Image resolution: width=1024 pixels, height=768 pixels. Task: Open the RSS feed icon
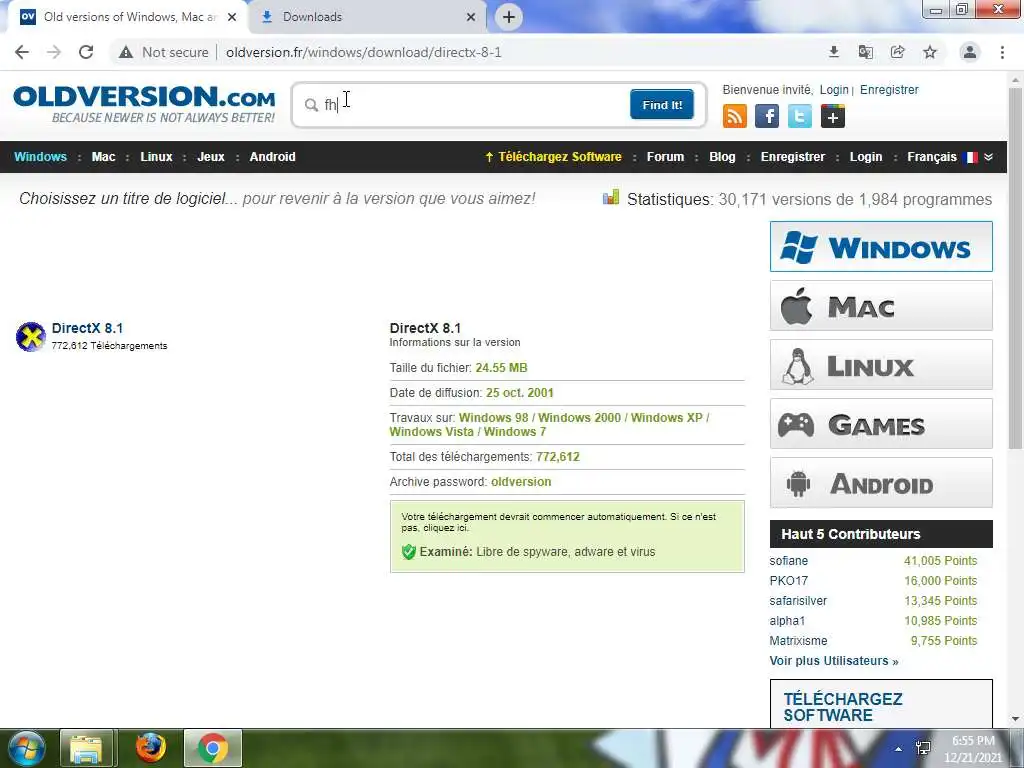click(x=735, y=116)
